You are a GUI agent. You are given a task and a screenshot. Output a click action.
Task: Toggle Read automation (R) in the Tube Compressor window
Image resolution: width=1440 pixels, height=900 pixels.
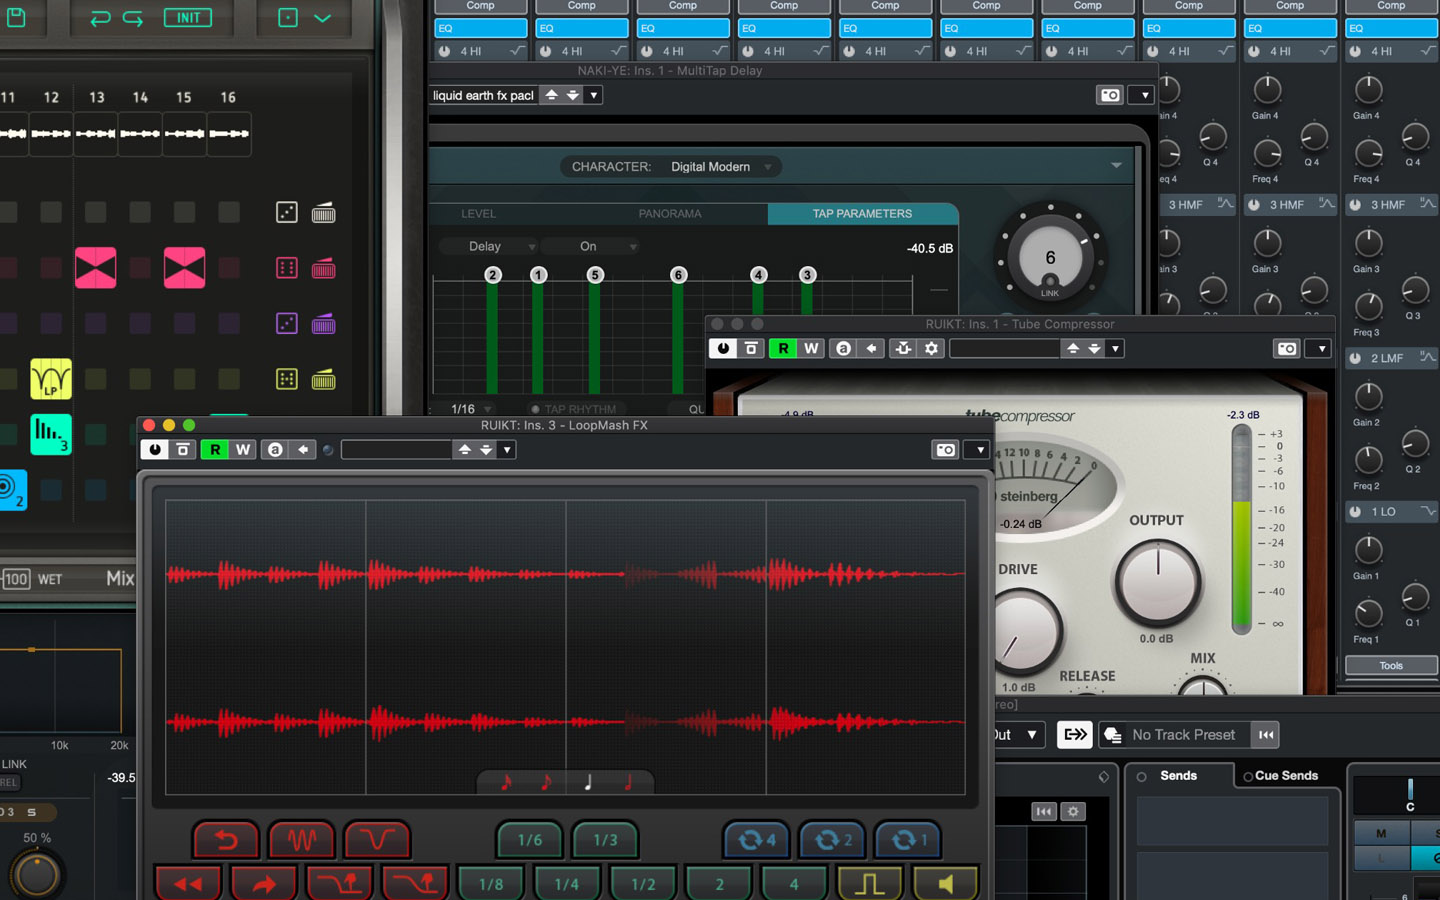[783, 348]
